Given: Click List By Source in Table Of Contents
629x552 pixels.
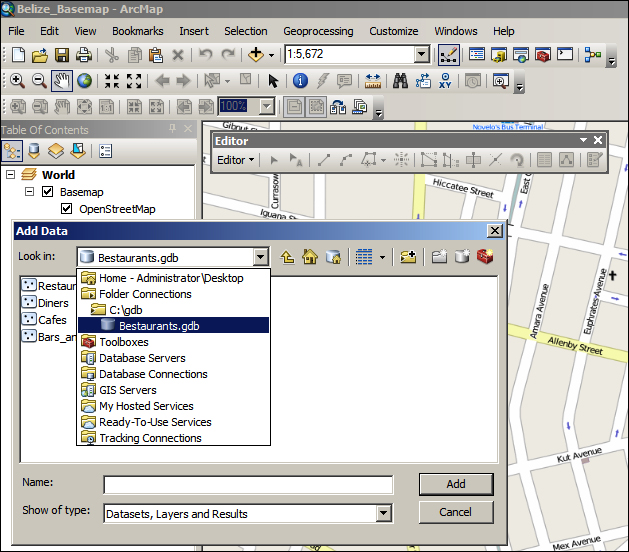Looking at the screenshot, I should [x=34, y=151].
